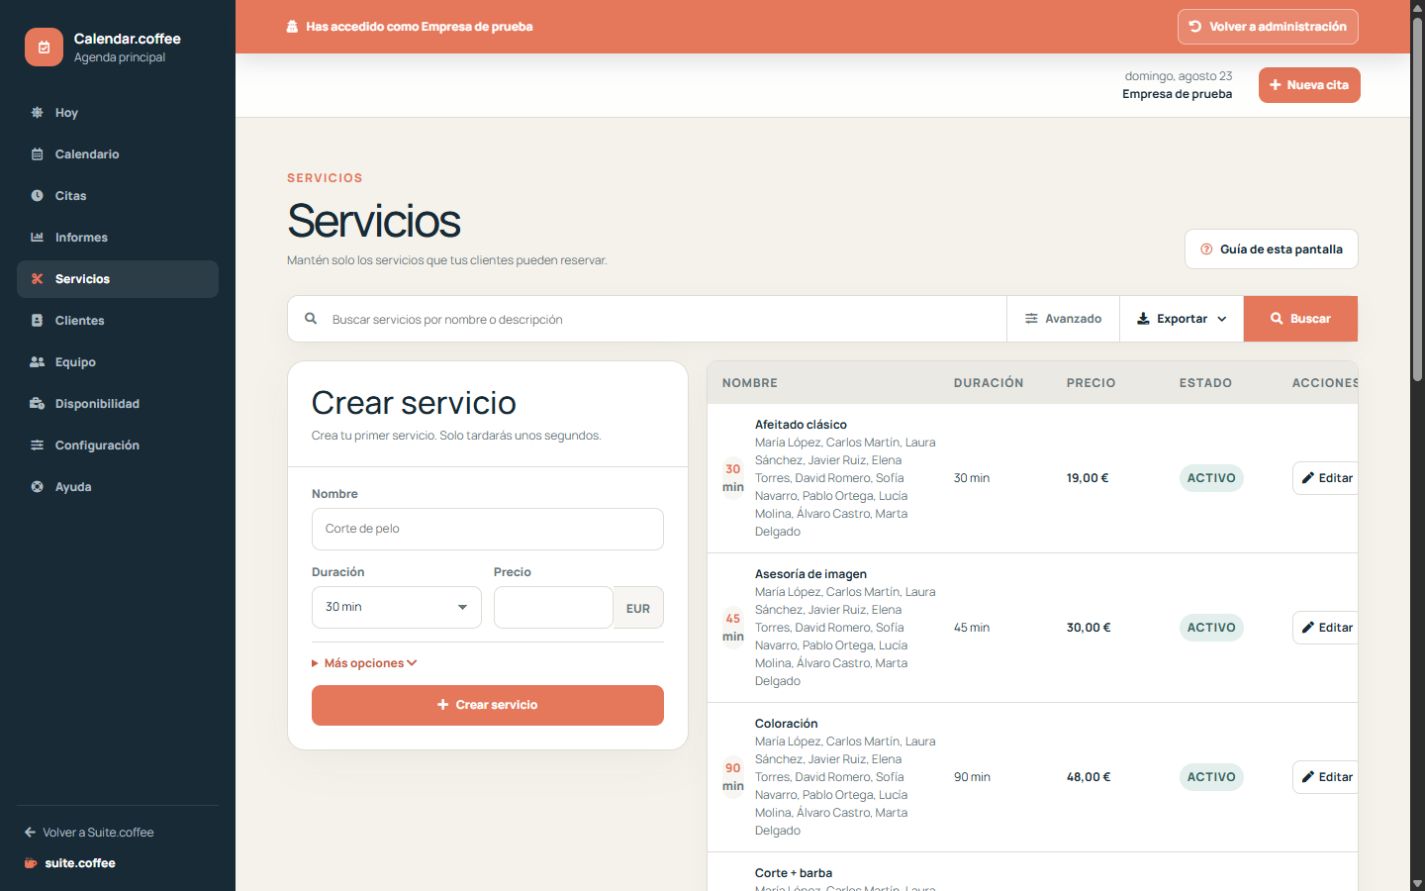
Task: Open the Clientes section
Action: (x=118, y=321)
